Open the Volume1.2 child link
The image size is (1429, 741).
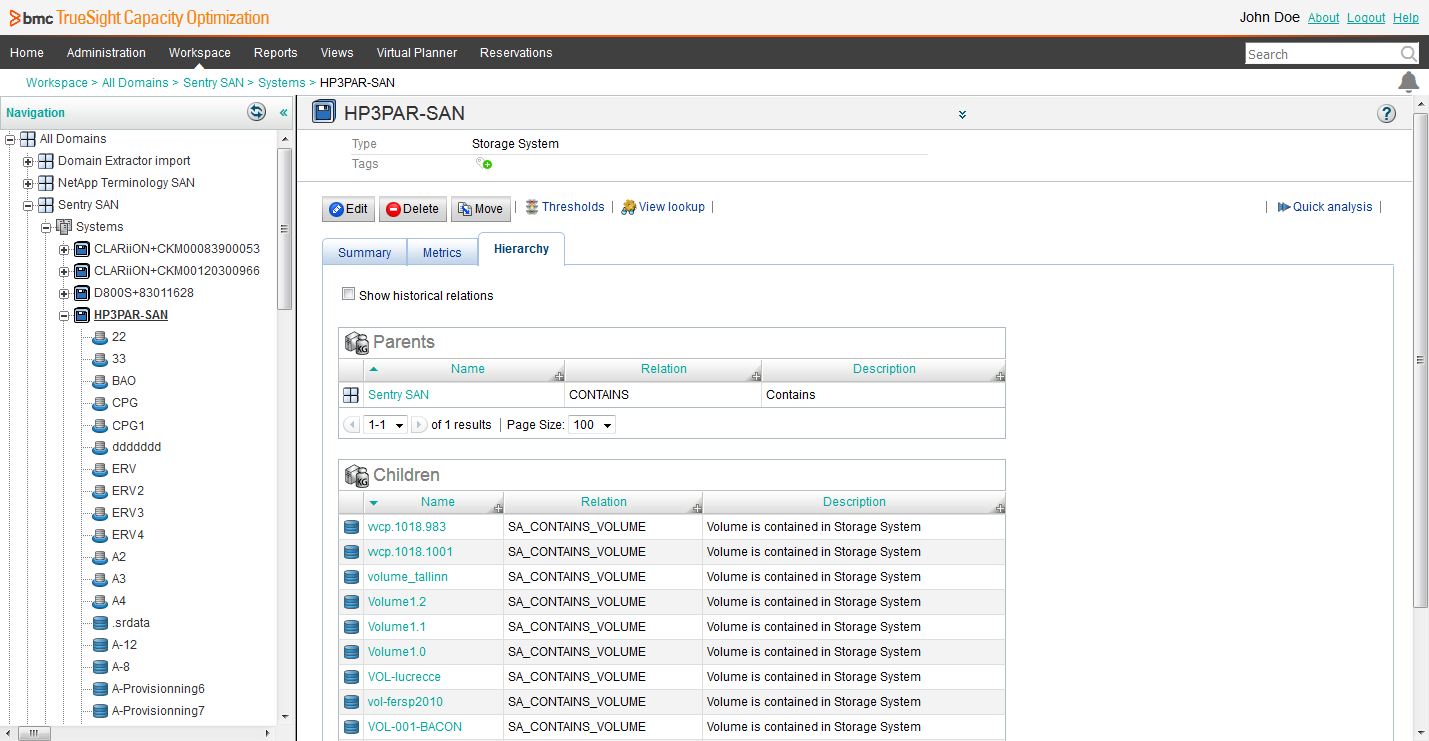(397, 602)
